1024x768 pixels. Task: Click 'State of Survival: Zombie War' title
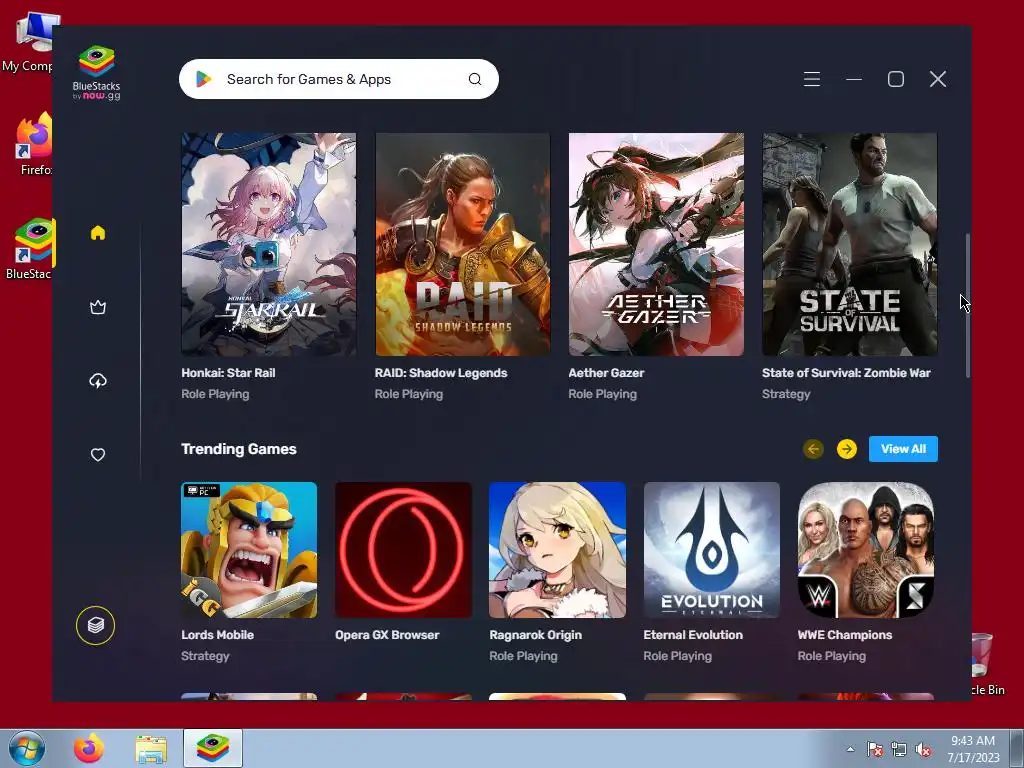click(846, 373)
